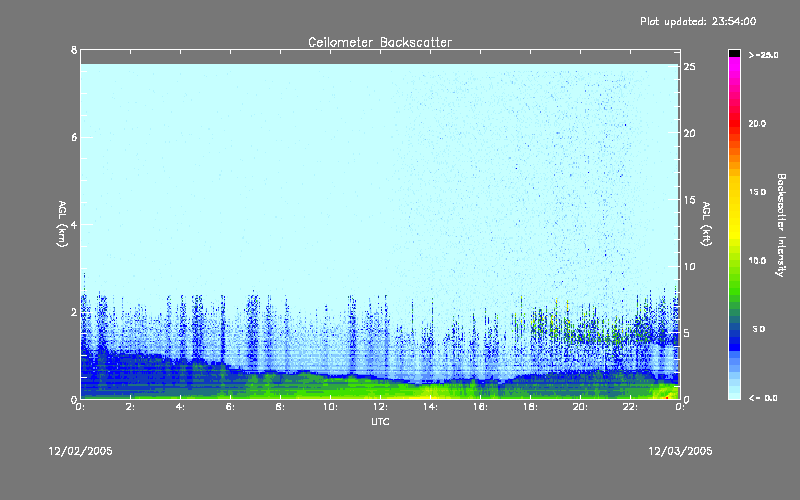Image resolution: width=800 pixels, height=500 pixels.
Task: Click the black top of the colorbar
Action: click(x=734, y=53)
